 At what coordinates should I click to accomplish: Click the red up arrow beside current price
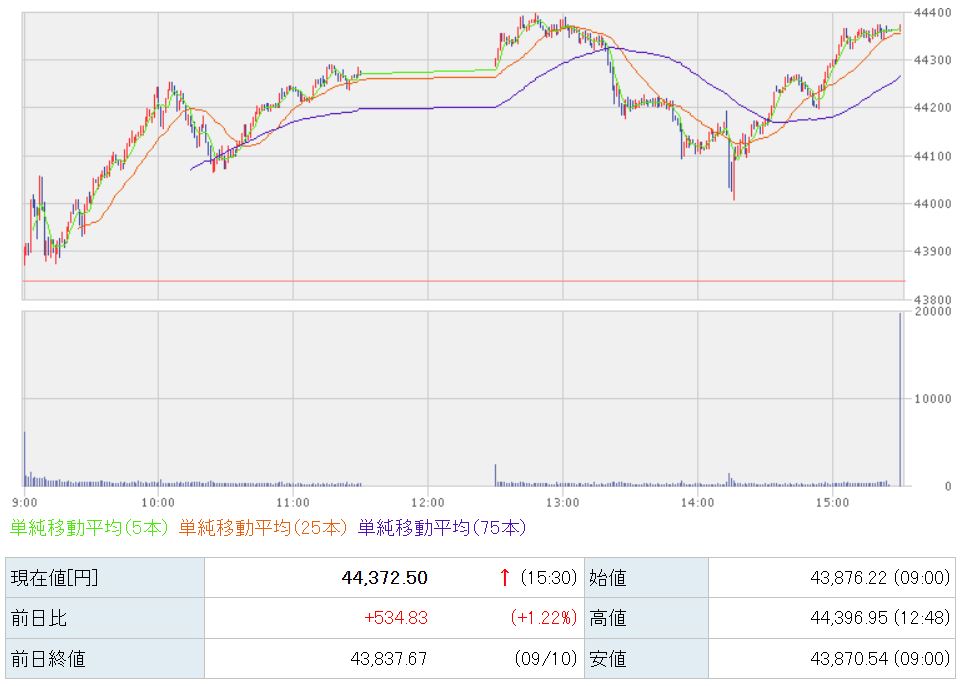[x=504, y=577]
